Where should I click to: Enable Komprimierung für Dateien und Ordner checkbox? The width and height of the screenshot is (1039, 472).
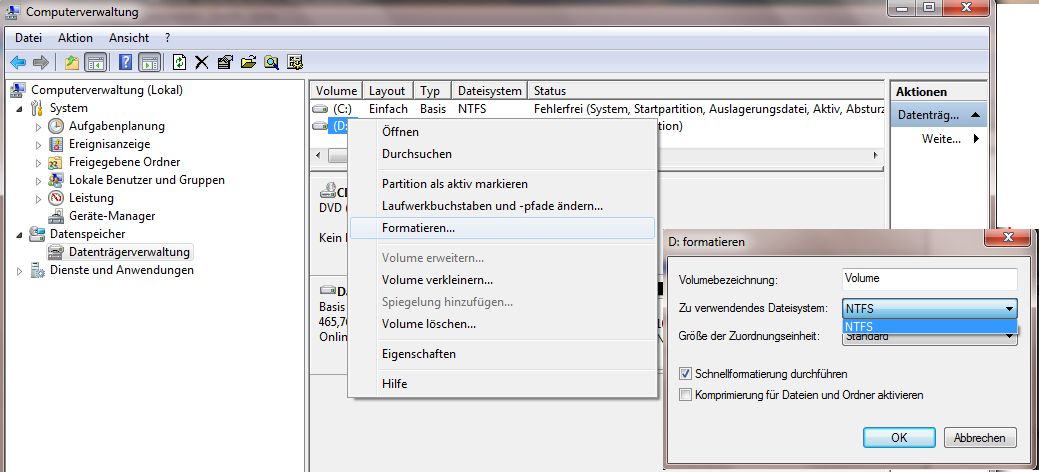pyautogui.click(x=686, y=395)
